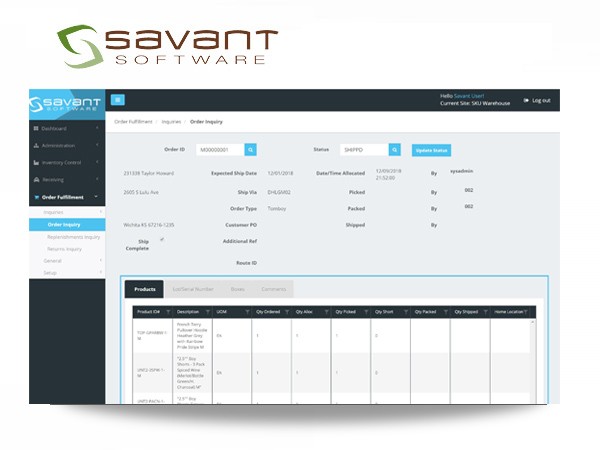Click the customer name '231338 Taylor Howard'
600x450 pixels.
(x=148, y=173)
